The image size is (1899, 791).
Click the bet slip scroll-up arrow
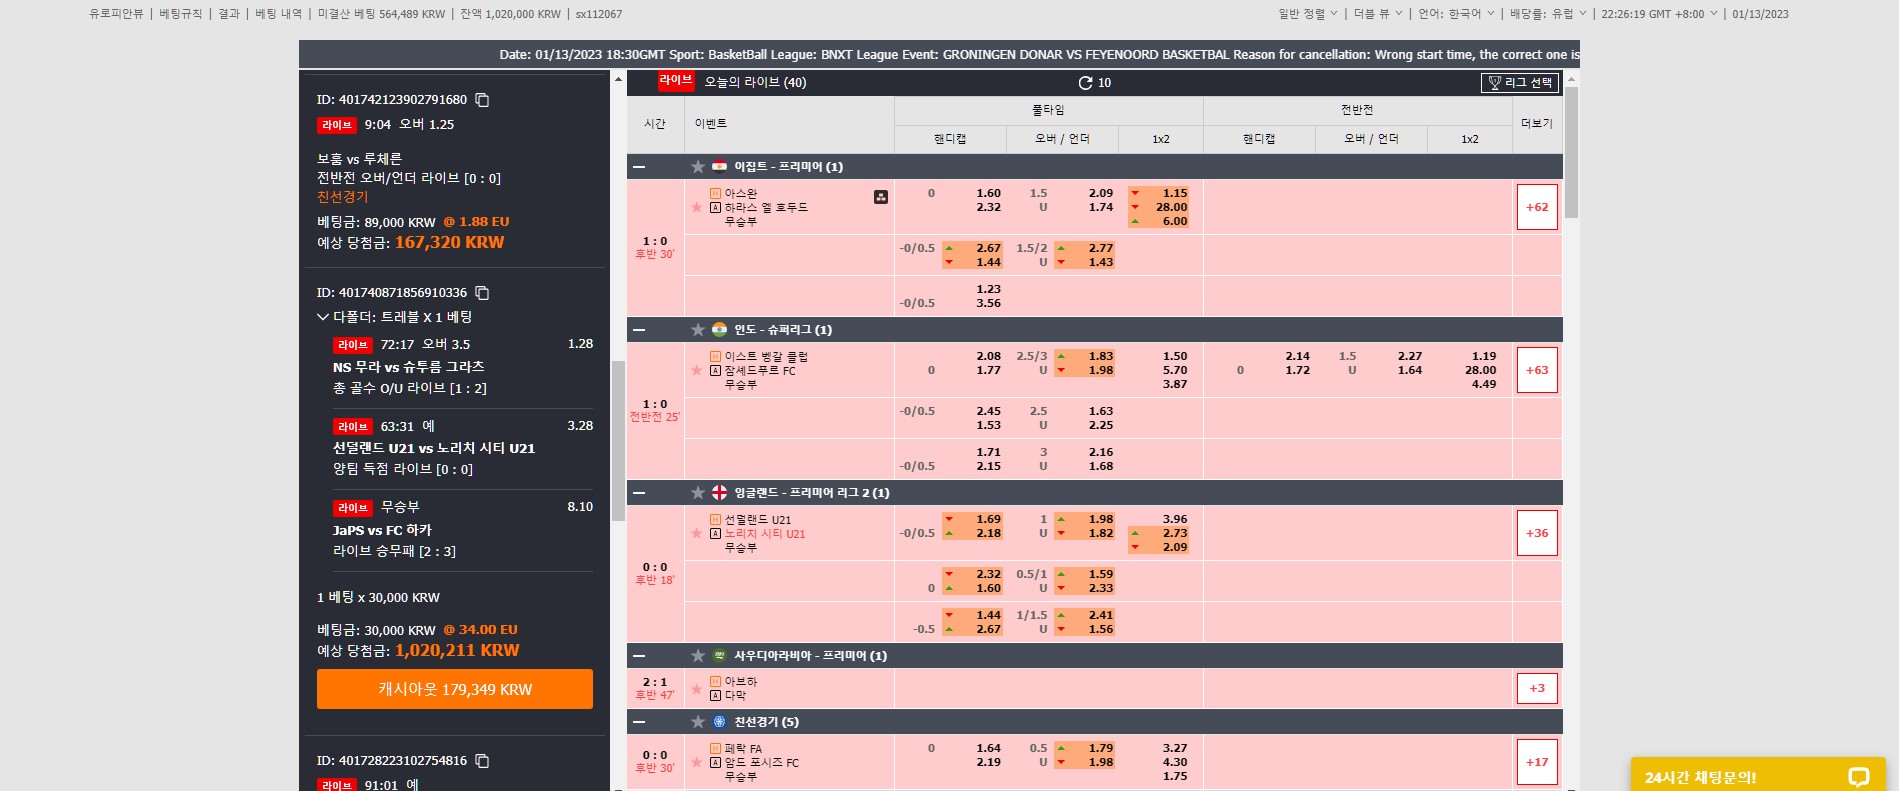coord(618,79)
